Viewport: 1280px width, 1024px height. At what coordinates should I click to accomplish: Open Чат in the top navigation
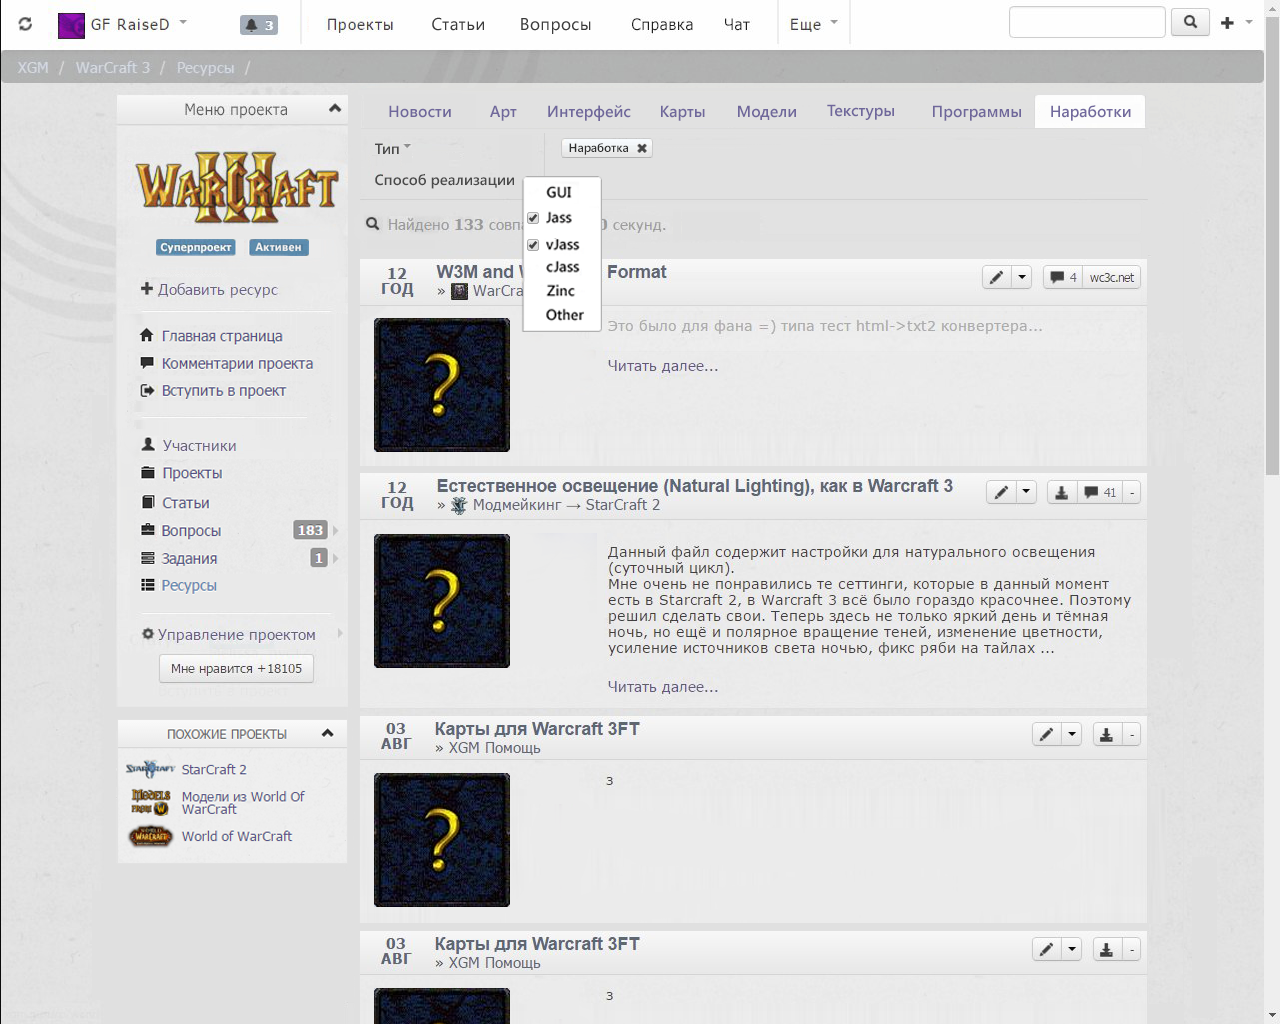[x=737, y=24]
